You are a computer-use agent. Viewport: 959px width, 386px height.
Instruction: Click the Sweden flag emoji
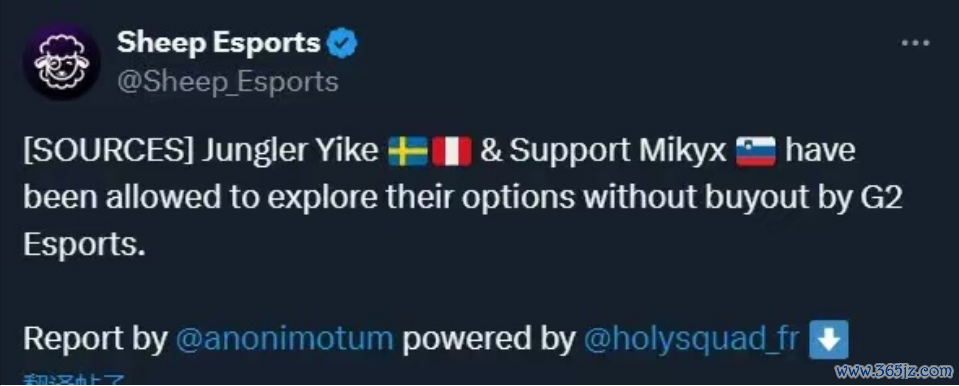(408, 152)
